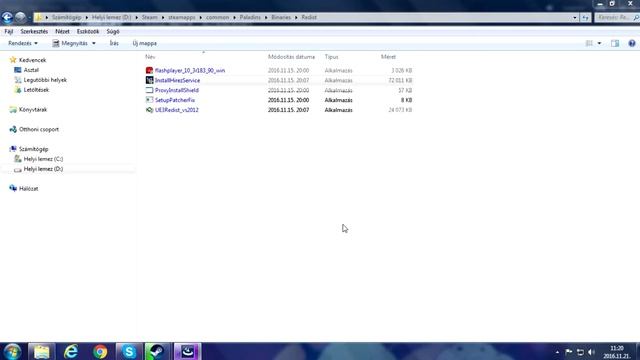Image resolution: width=640 pixels, height=360 pixels.
Task: Open Steam from the taskbar
Action: click(x=157, y=351)
